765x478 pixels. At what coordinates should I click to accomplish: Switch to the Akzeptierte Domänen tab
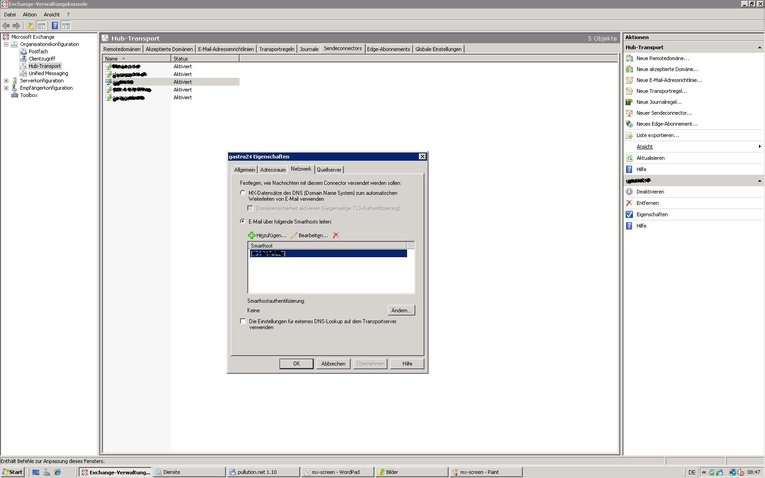[169, 49]
